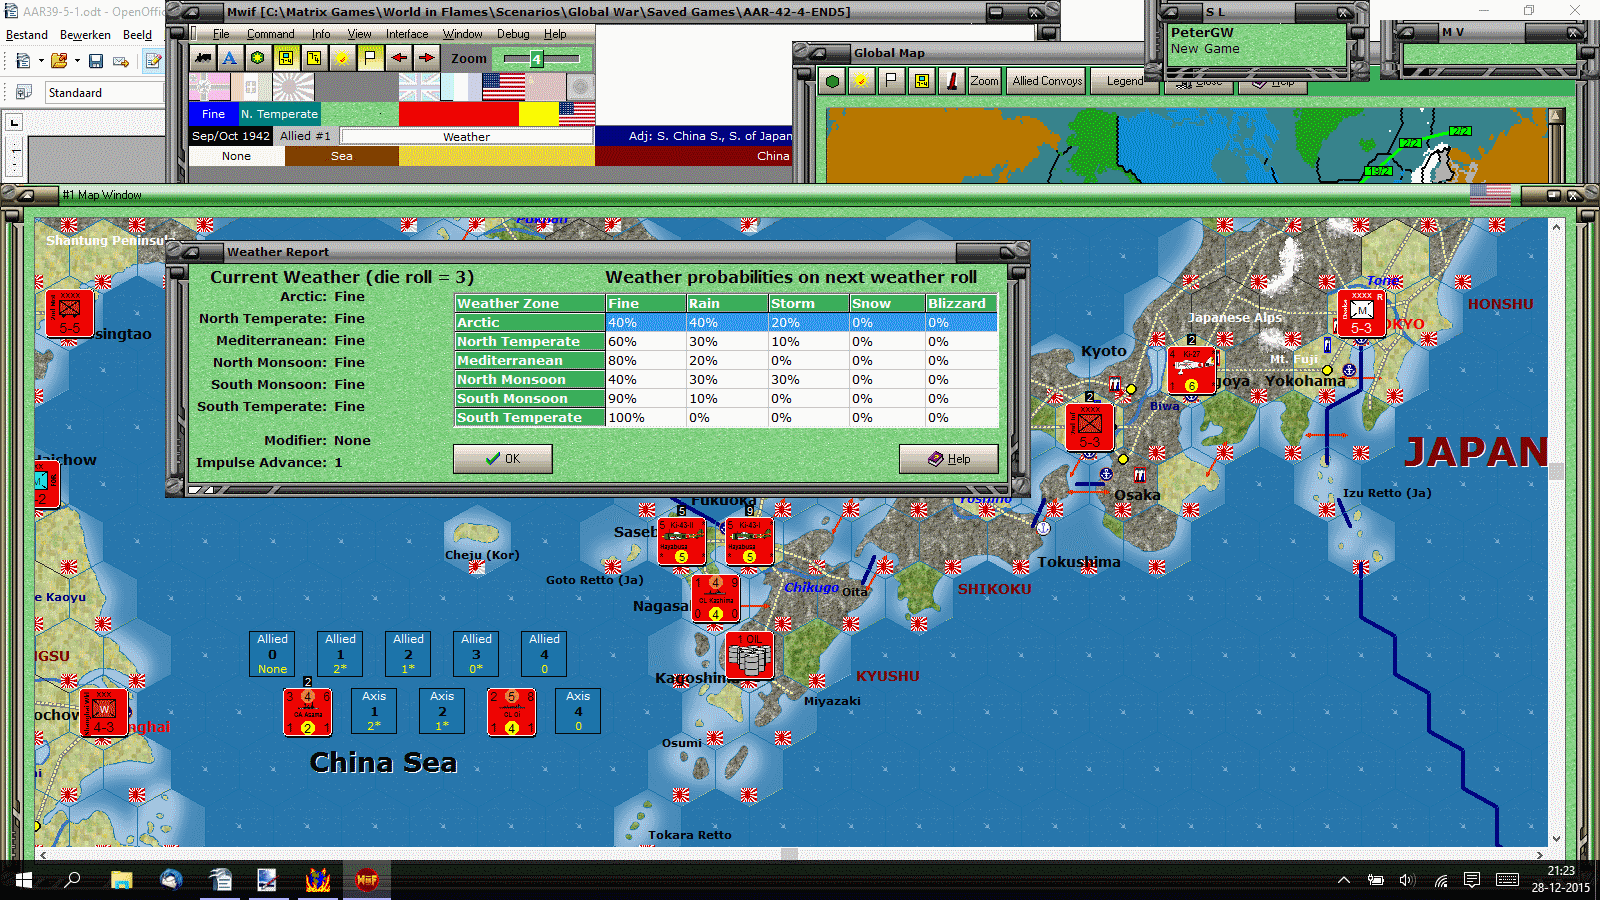Viewport: 1600px width, 900px height.
Task: Toggle the yellow stacked units button
Action: click(314, 58)
